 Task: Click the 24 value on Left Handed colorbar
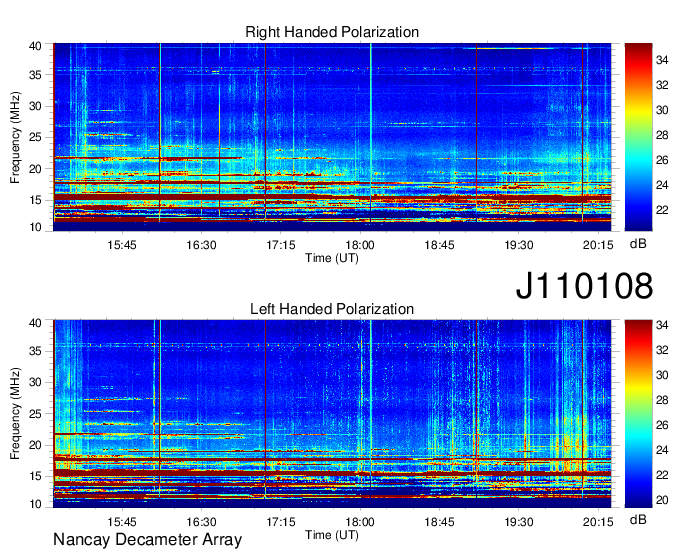[x=662, y=450]
